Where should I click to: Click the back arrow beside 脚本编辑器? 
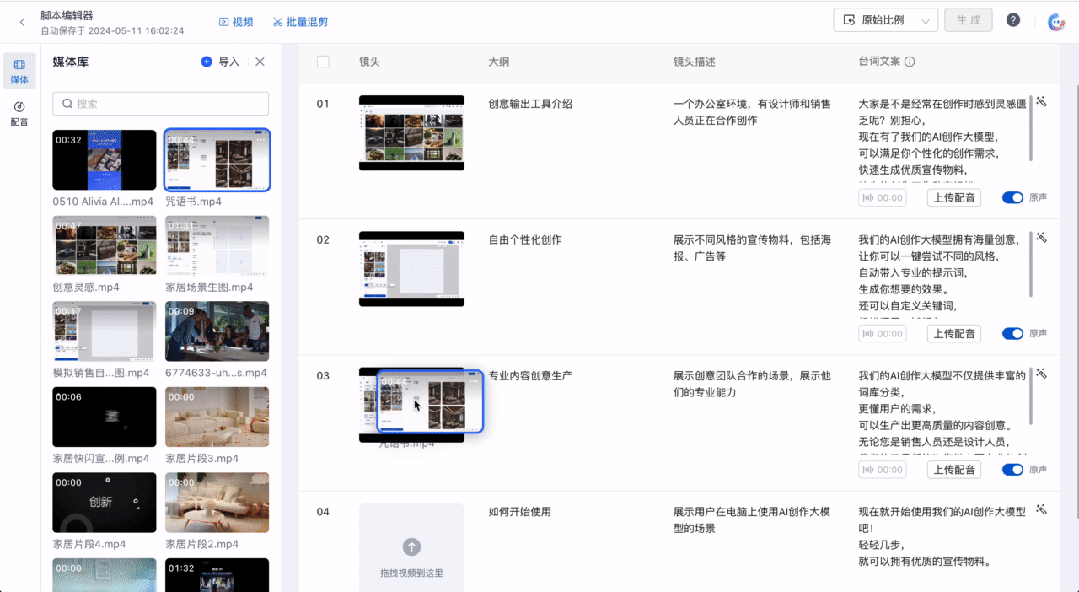22,22
